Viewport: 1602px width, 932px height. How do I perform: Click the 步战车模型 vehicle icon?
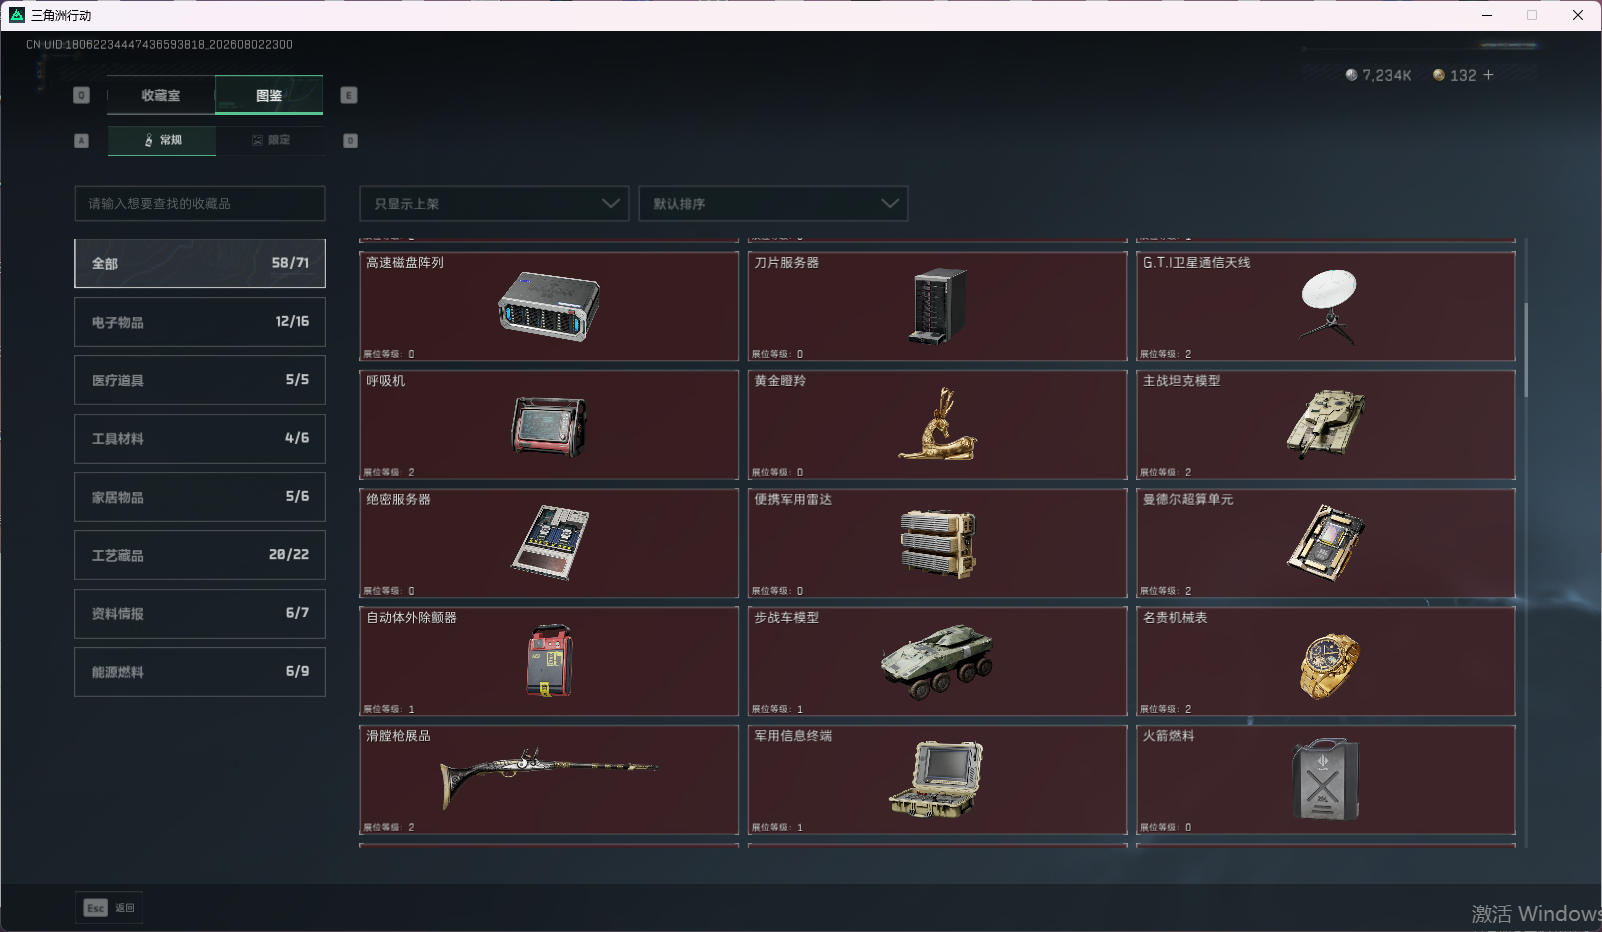click(937, 660)
